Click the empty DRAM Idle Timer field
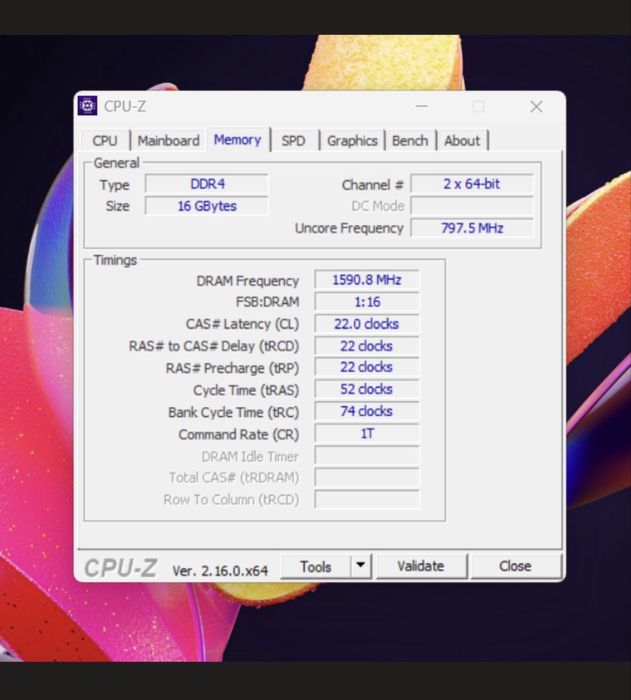 pos(367,455)
